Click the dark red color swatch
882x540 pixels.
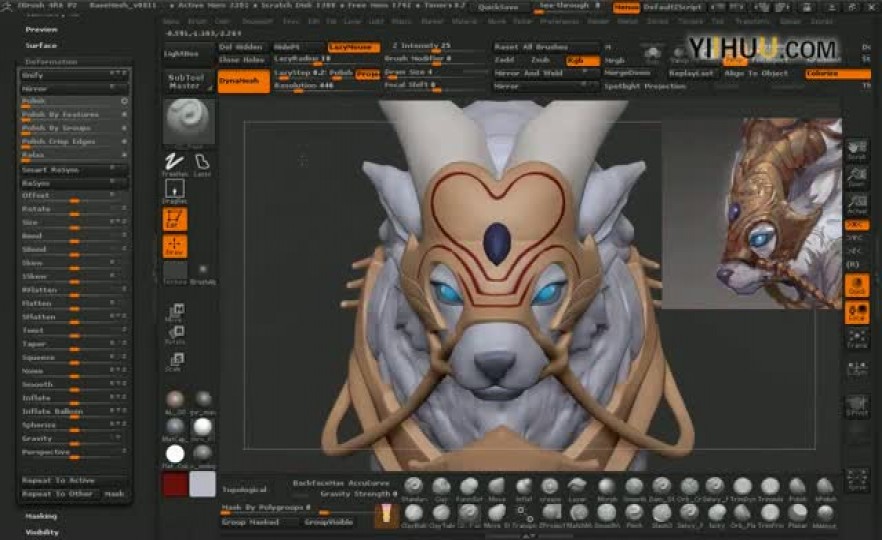click(x=175, y=485)
